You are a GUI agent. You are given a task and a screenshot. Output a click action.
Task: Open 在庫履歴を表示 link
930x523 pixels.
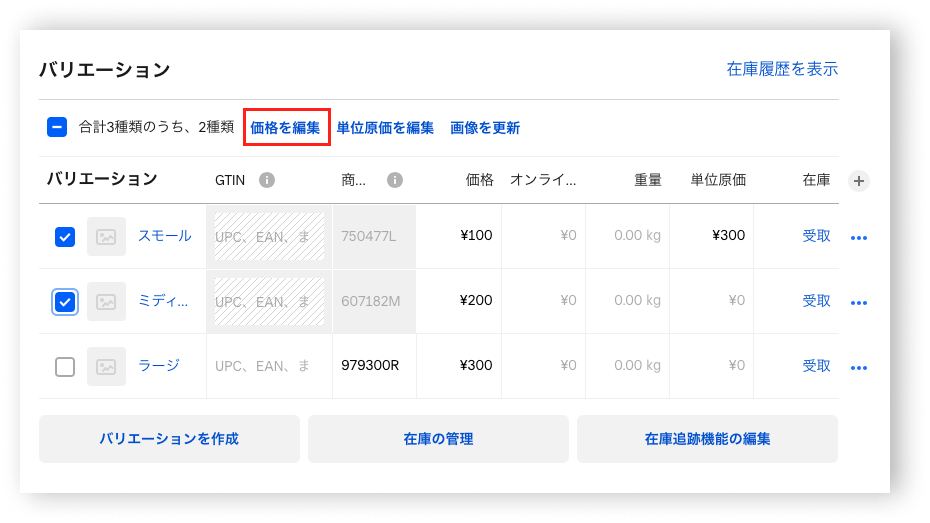point(782,69)
